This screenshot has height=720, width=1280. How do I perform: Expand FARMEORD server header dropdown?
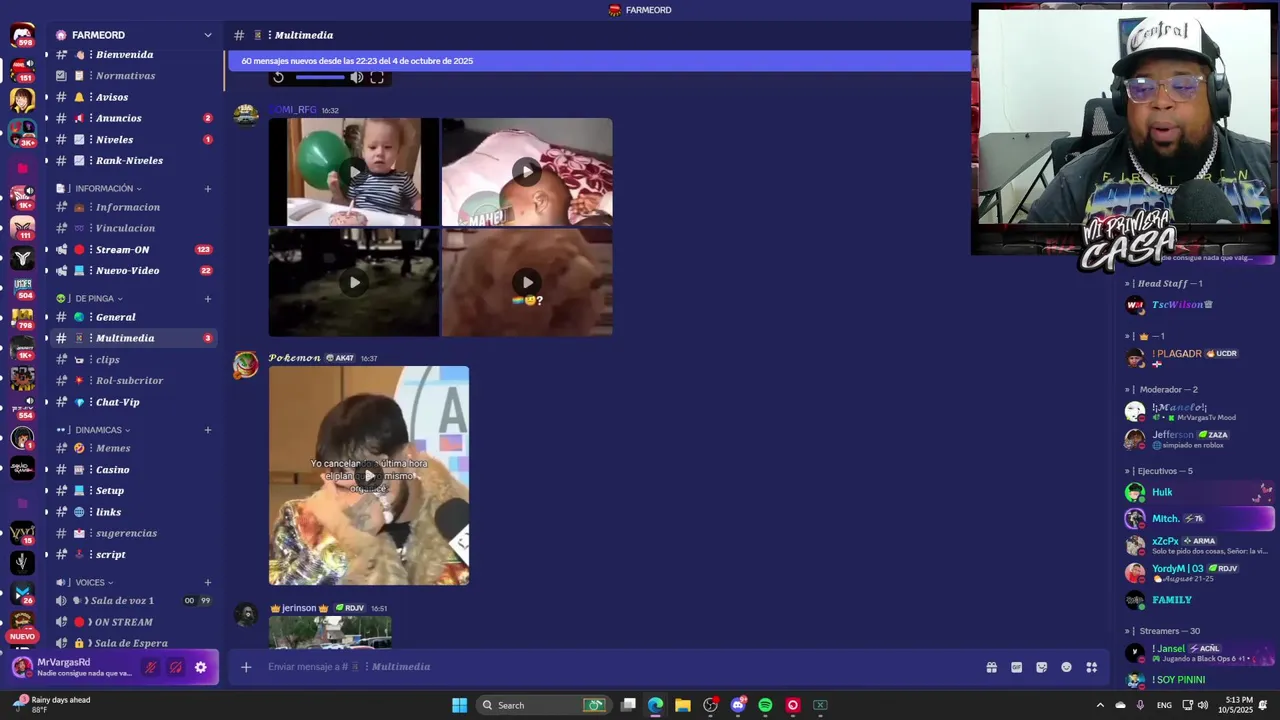(x=208, y=35)
